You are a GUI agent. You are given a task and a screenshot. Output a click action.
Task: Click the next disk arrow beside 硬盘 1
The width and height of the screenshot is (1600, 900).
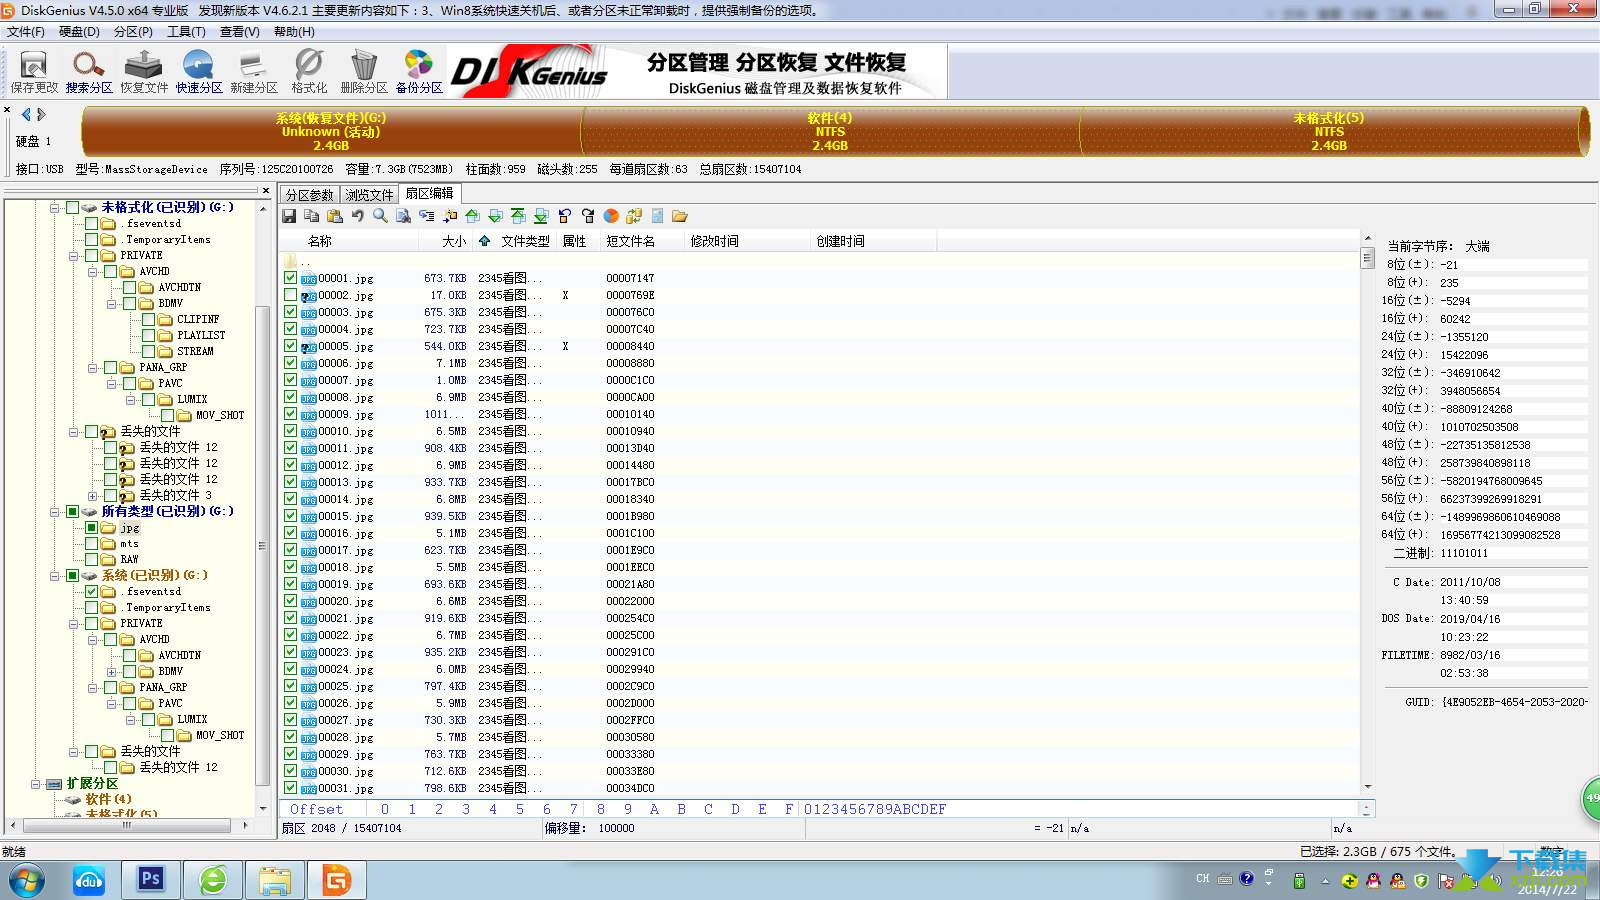41,115
